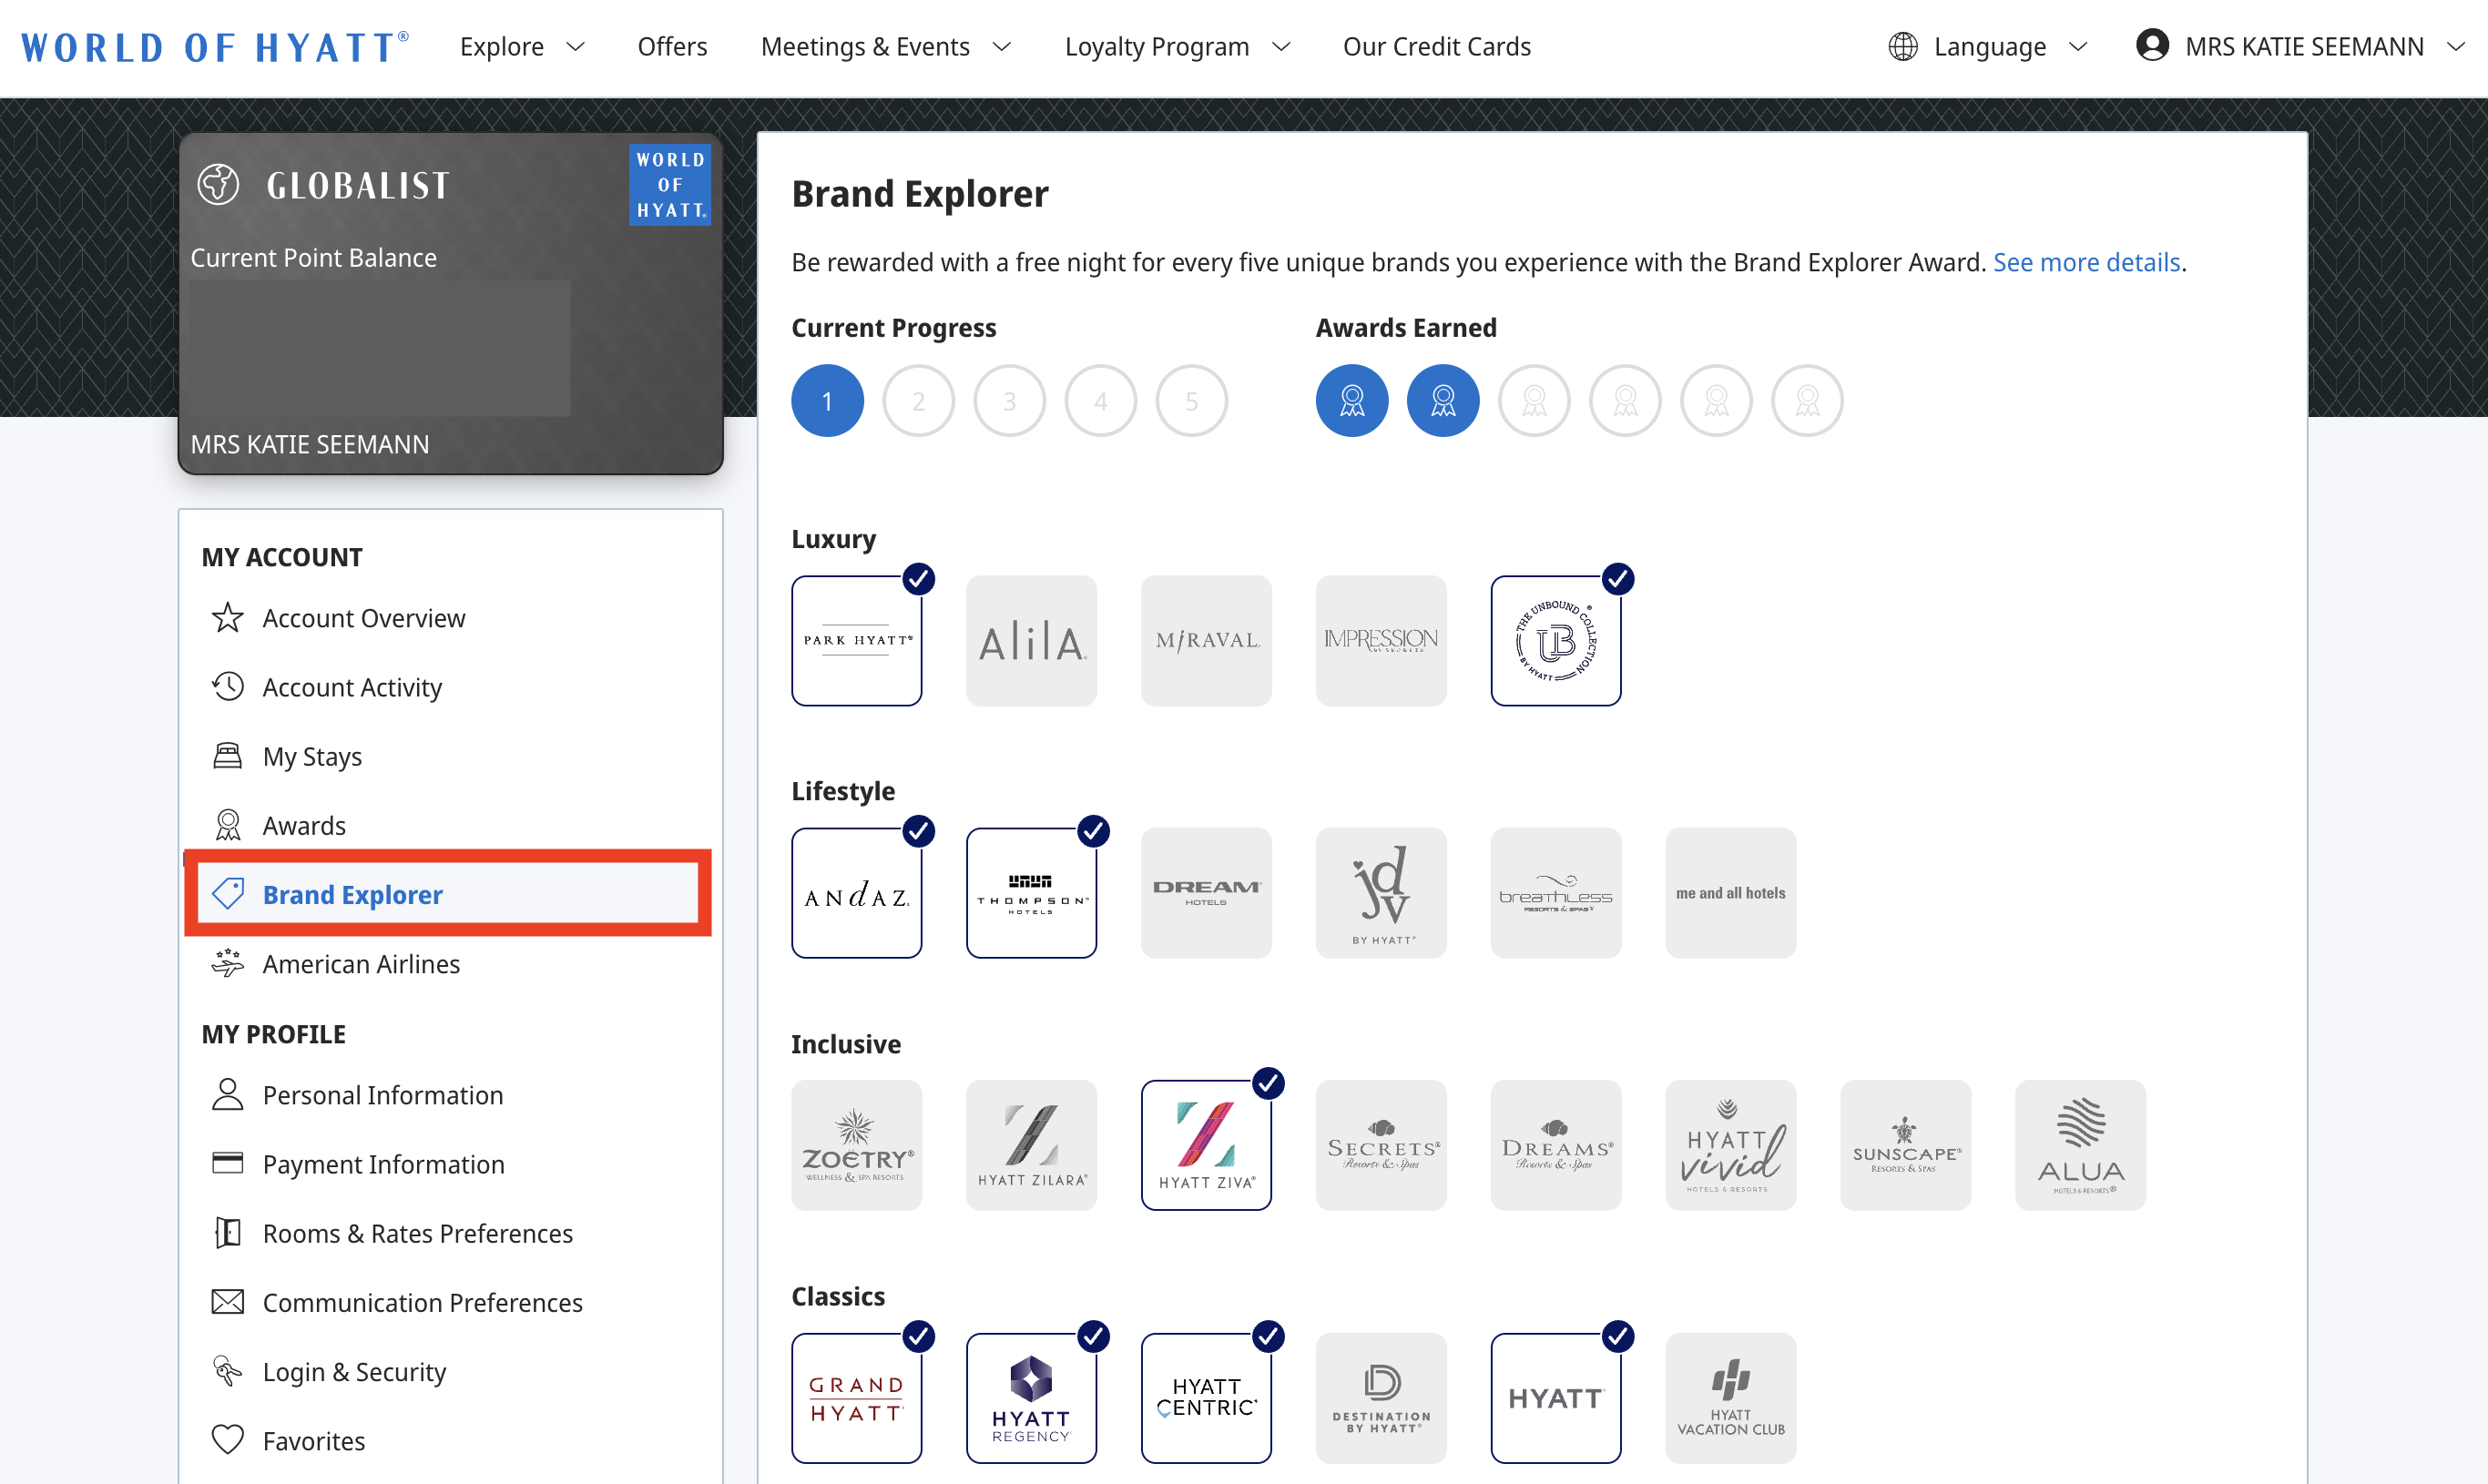Click progress step circle 1

click(x=827, y=401)
